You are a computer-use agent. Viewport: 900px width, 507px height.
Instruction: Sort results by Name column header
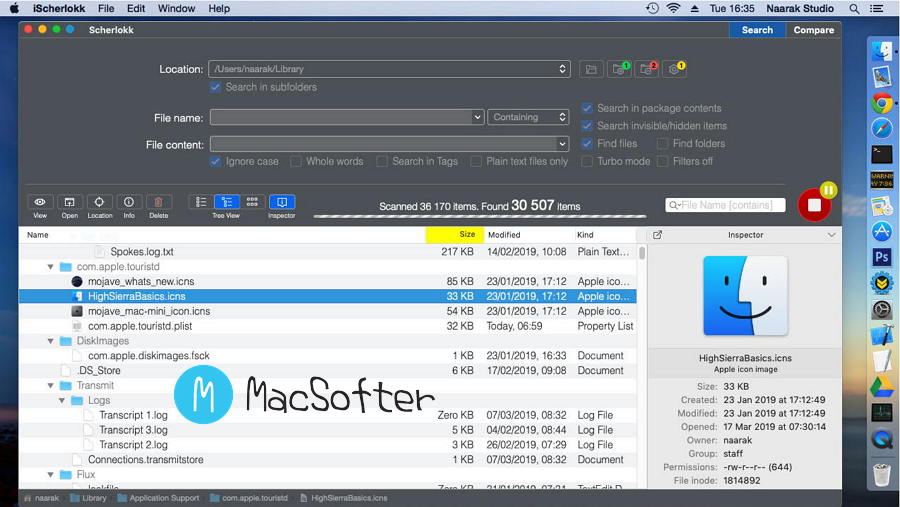point(222,235)
